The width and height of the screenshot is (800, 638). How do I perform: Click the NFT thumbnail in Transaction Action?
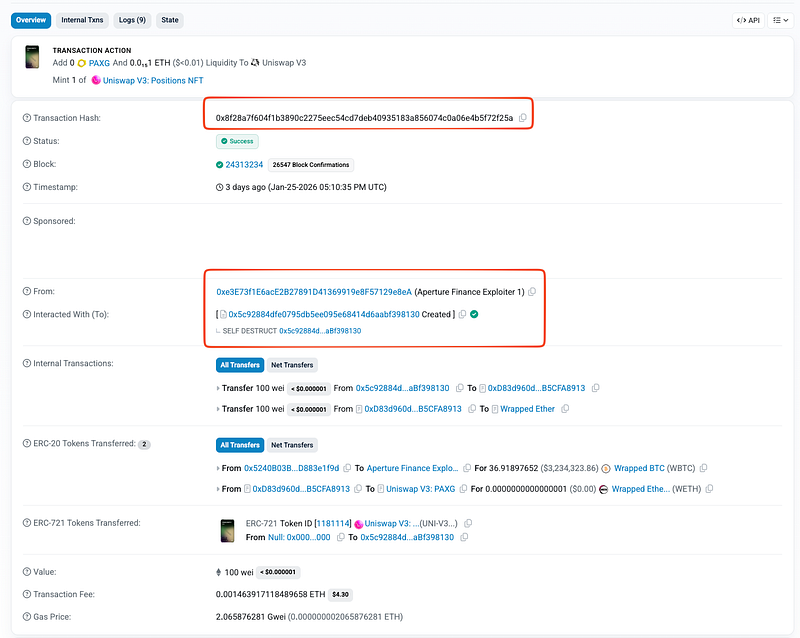coord(32,57)
